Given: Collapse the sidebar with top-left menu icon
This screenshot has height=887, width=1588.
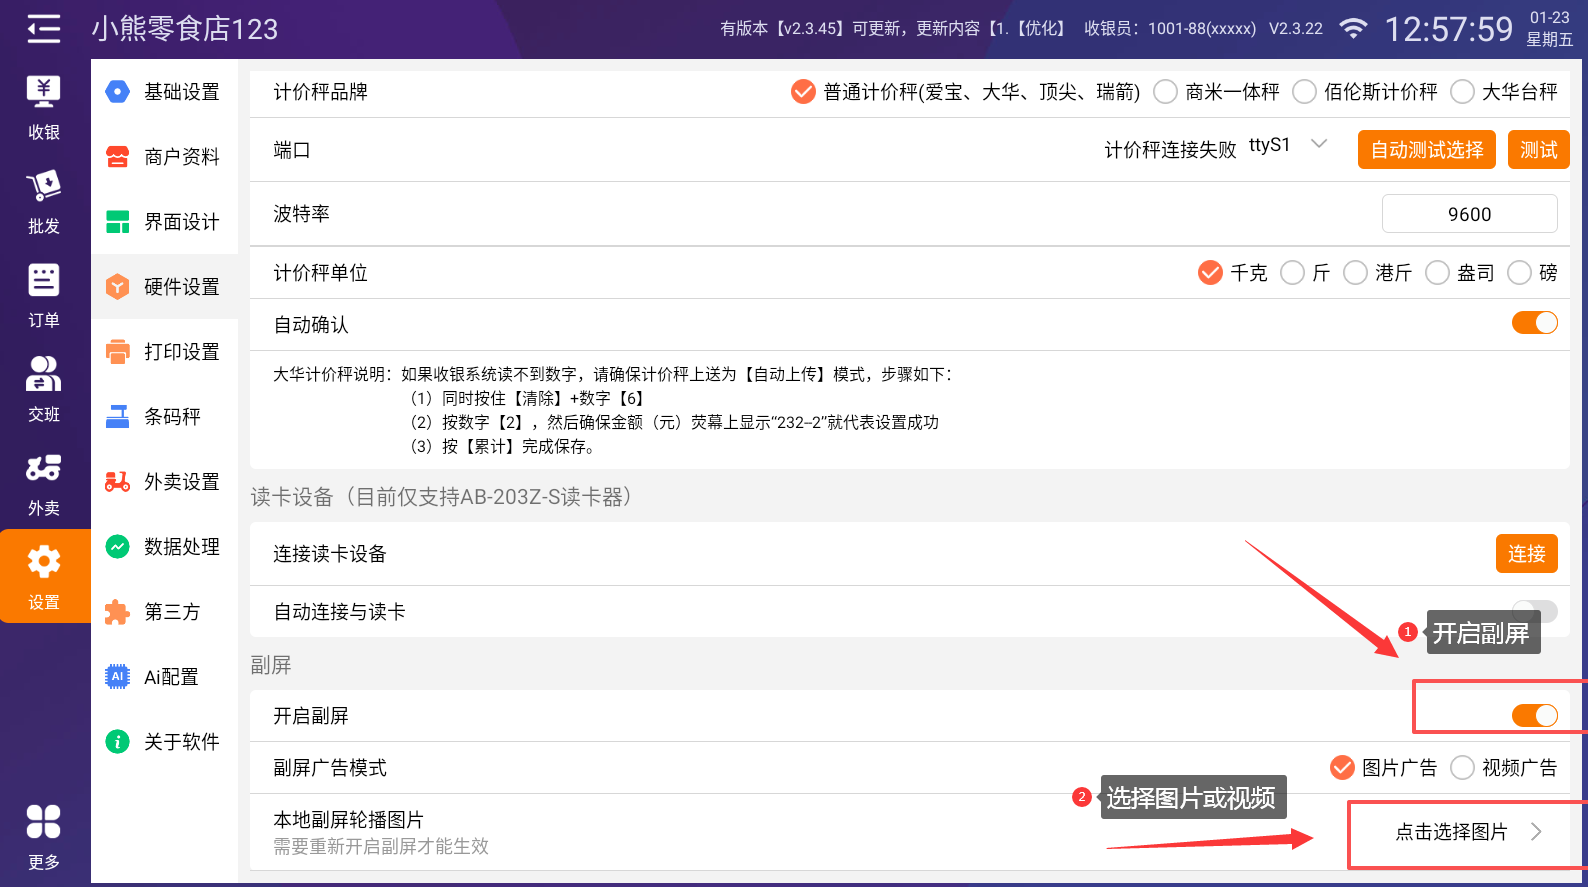Looking at the screenshot, I should (x=43, y=29).
